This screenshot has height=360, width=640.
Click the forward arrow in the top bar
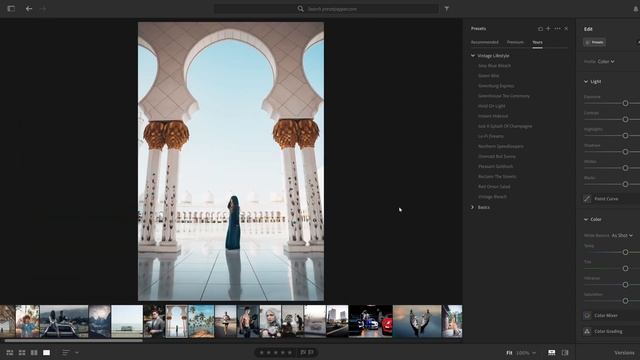(x=43, y=8)
